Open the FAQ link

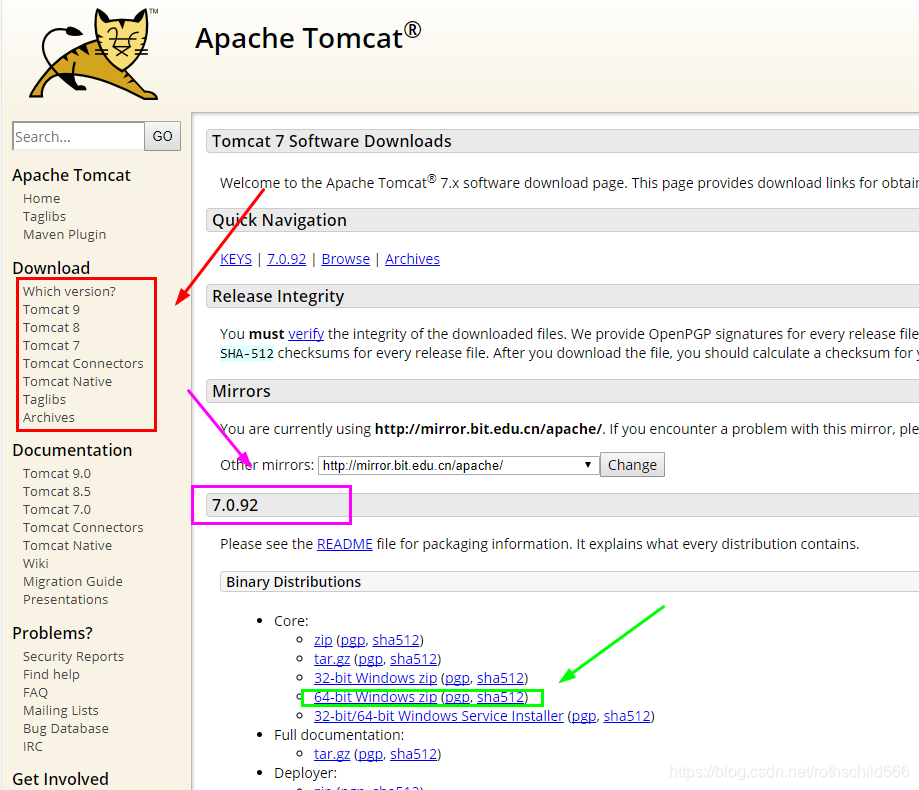point(35,693)
